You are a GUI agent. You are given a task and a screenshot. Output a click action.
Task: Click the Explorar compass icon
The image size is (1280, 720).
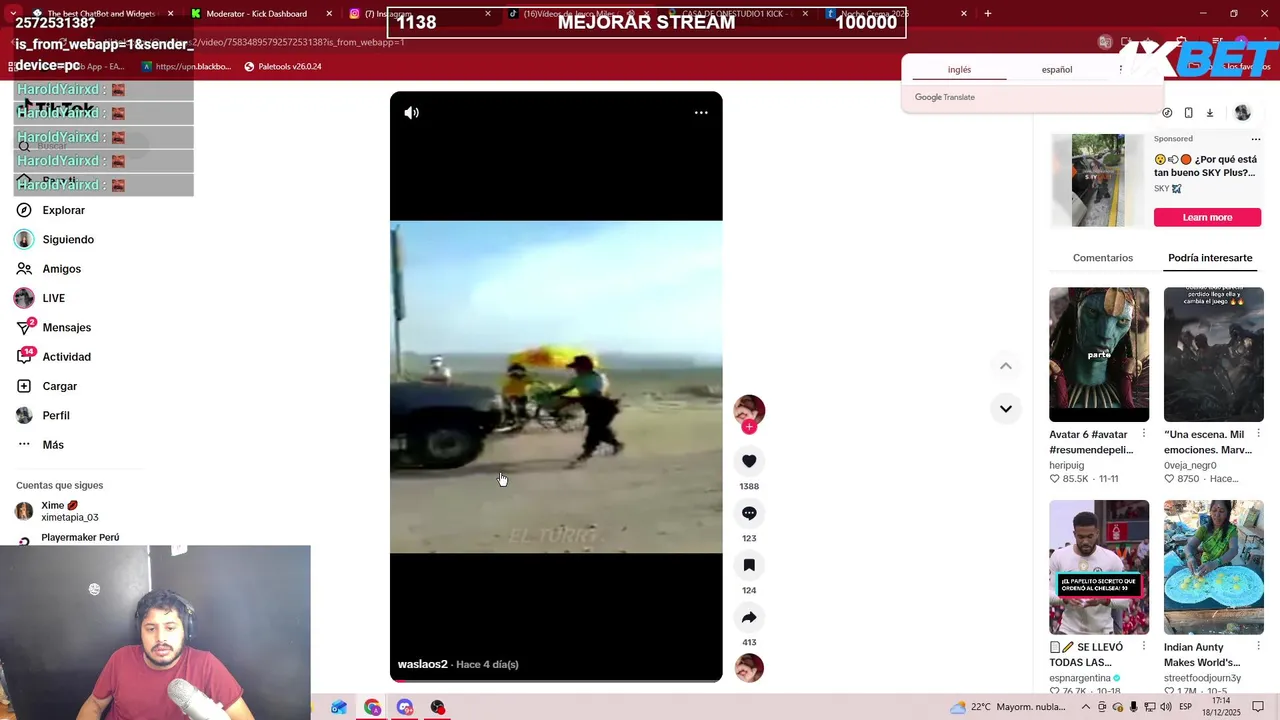(x=24, y=210)
